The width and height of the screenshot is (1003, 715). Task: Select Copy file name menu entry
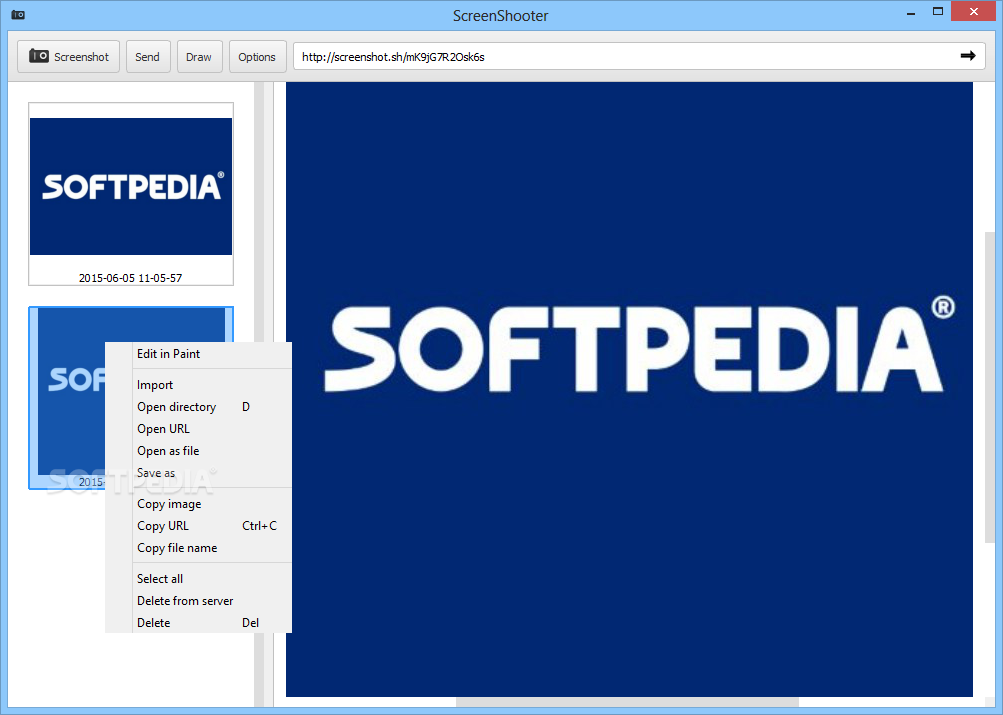[x=198, y=548]
